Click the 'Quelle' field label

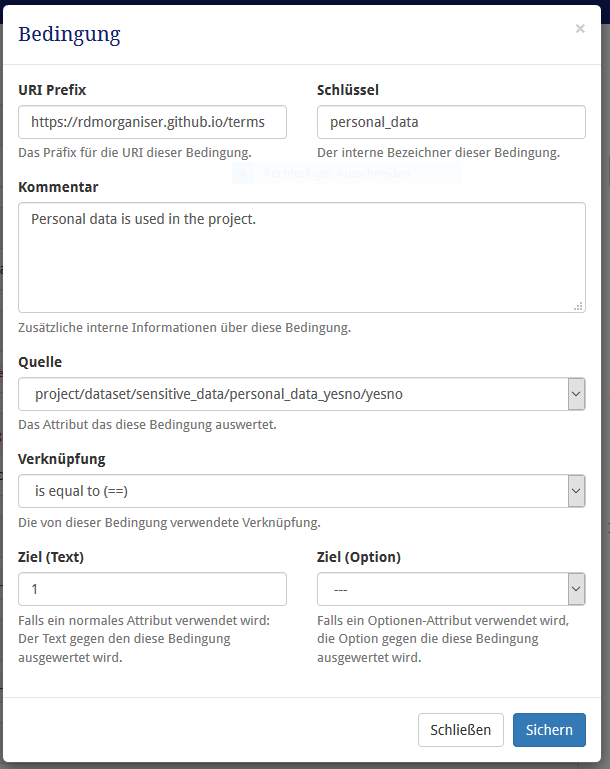[40, 362]
